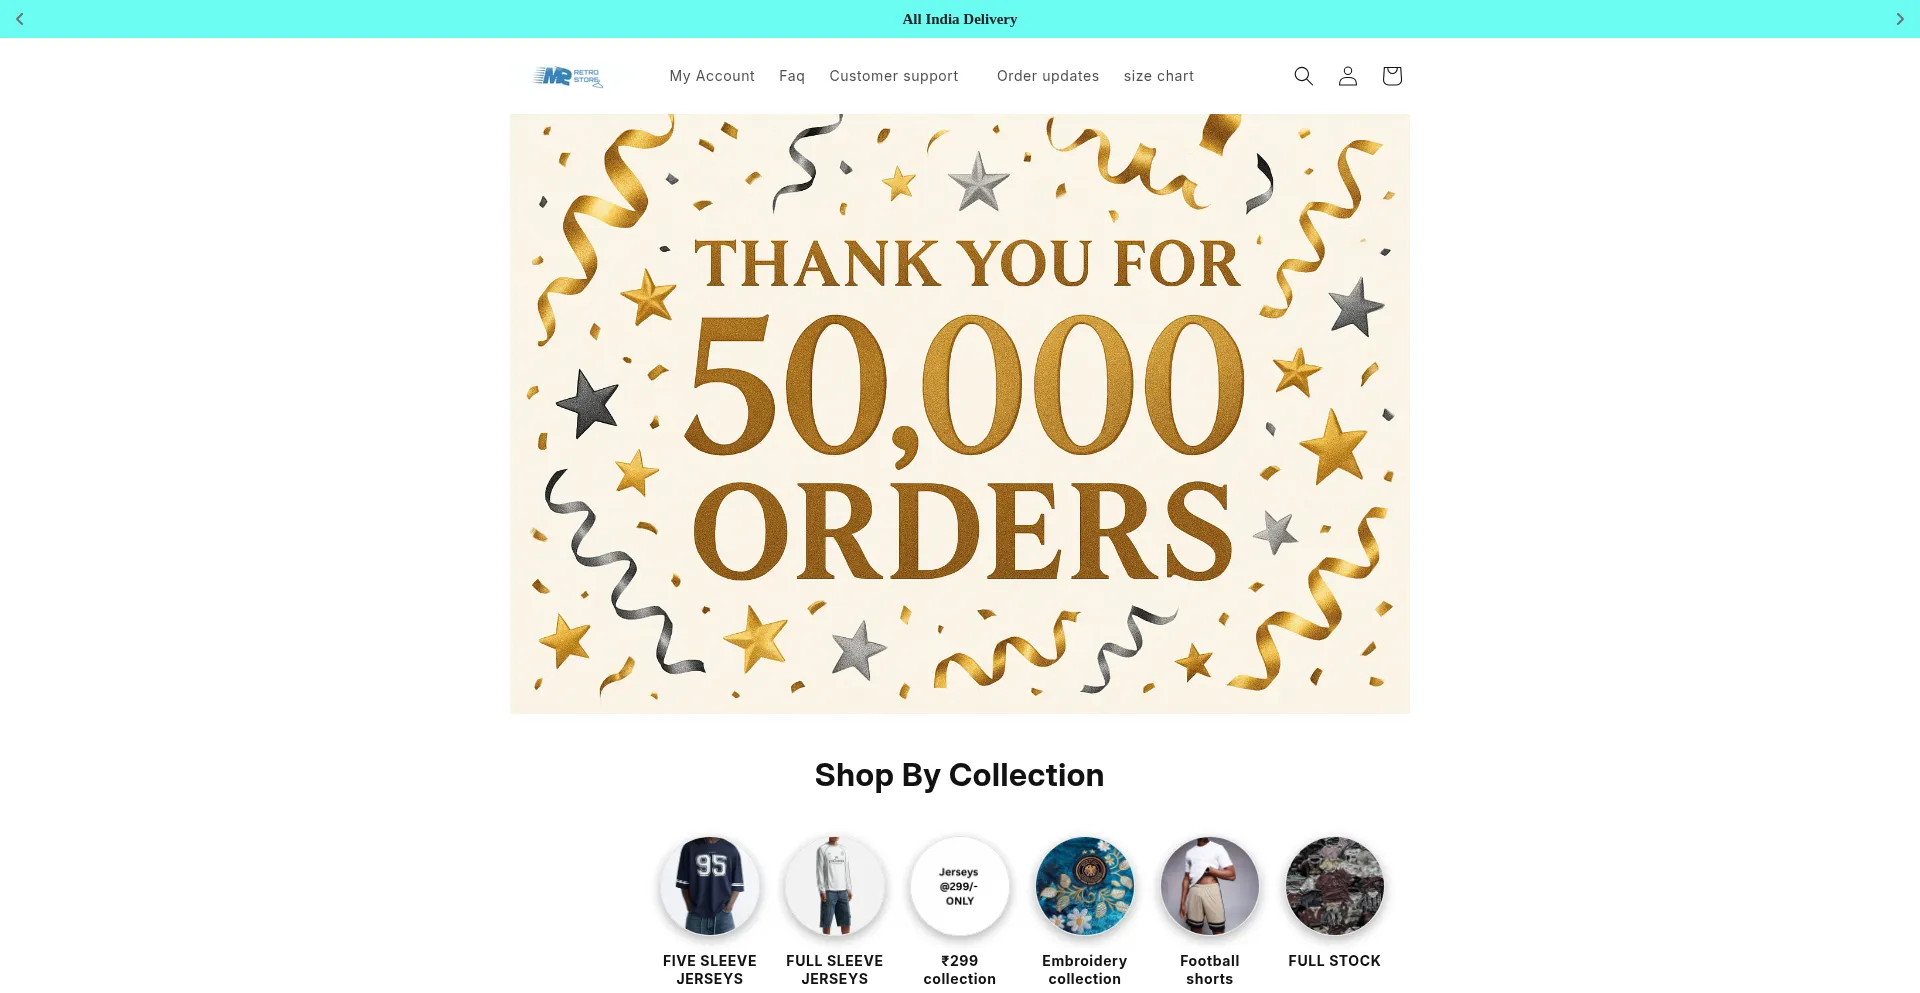This screenshot has width=1920, height=993.
Task: Open the FULL STOCK circle image
Action: point(1335,886)
